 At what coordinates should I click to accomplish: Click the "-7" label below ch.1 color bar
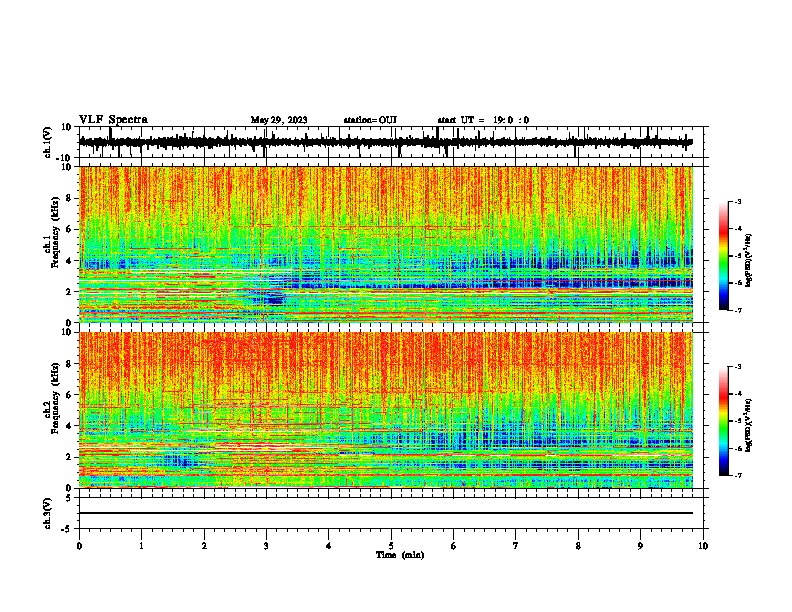coord(737,310)
